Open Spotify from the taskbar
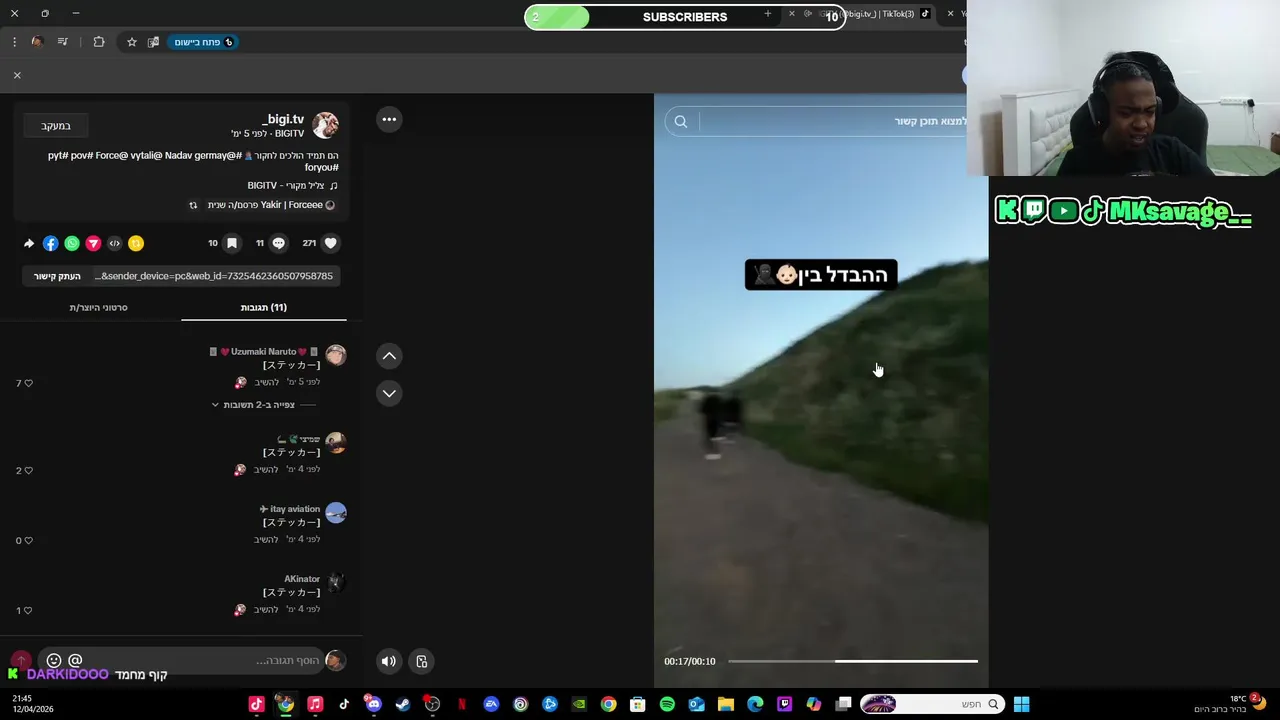Image resolution: width=1280 pixels, height=720 pixels. (x=667, y=704)
